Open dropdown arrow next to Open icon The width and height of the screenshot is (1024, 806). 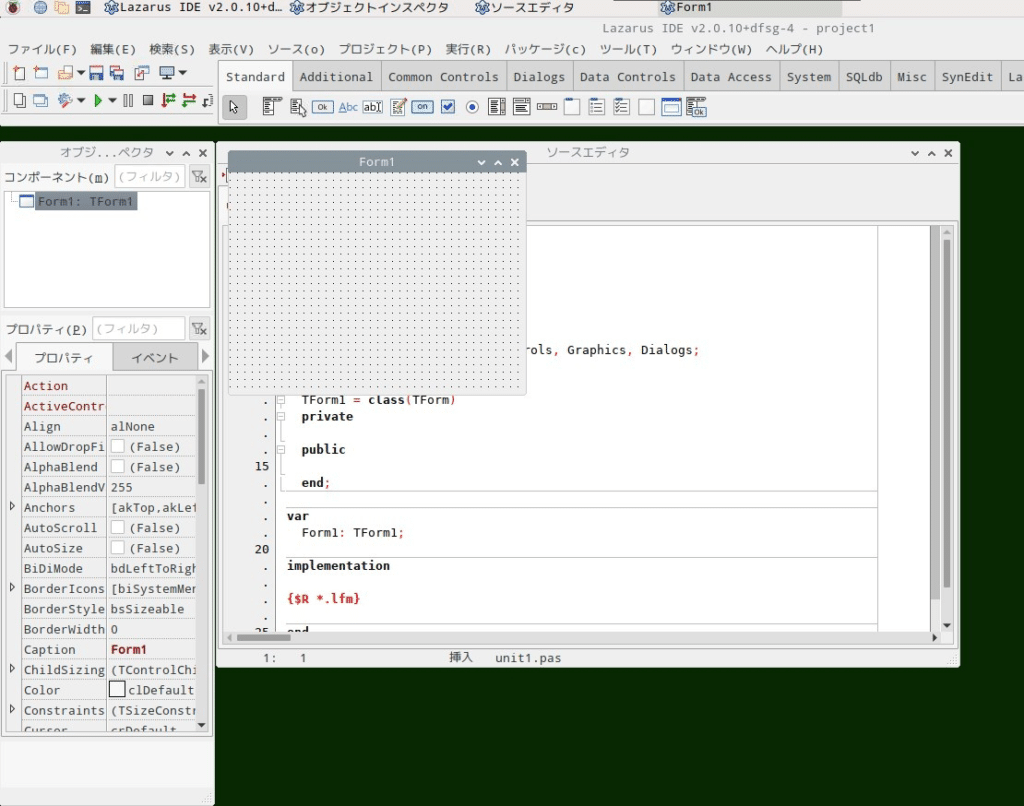81,73
